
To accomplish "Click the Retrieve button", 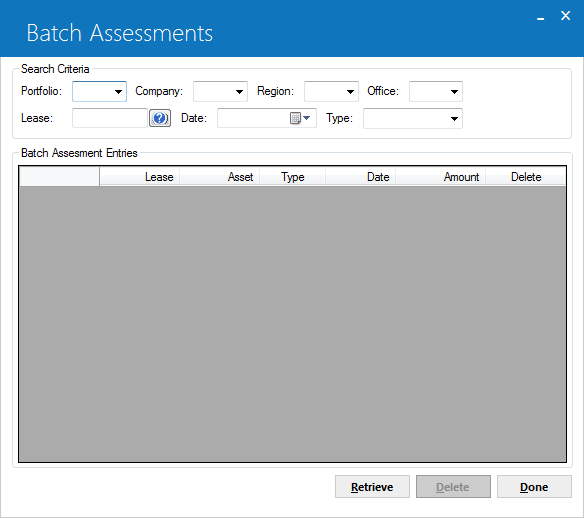I will (x=372, y=487).
